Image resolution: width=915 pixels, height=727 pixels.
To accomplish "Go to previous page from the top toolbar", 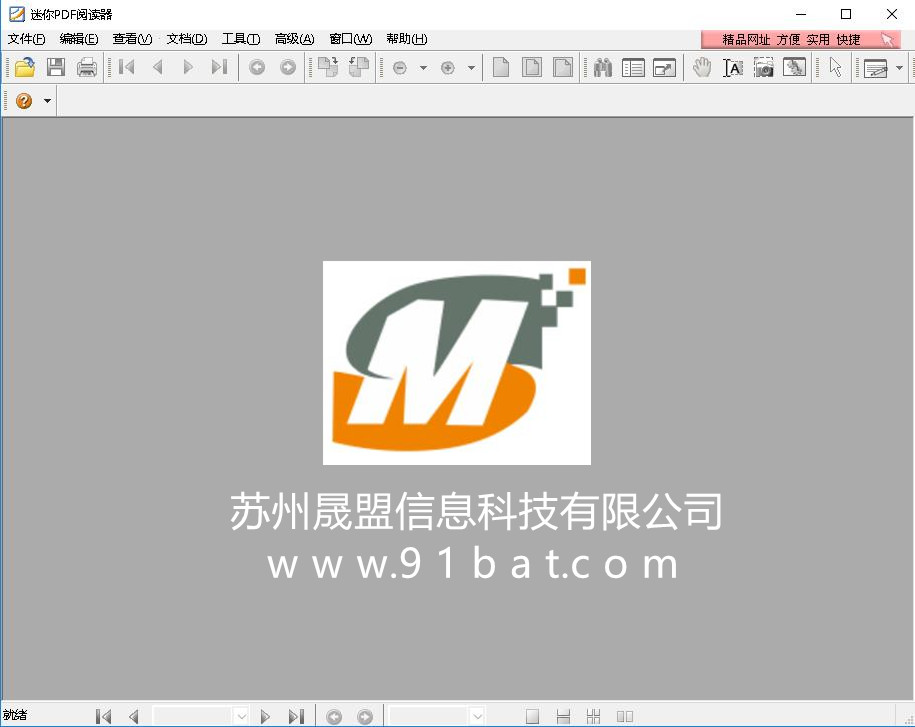I will (158, 67).
